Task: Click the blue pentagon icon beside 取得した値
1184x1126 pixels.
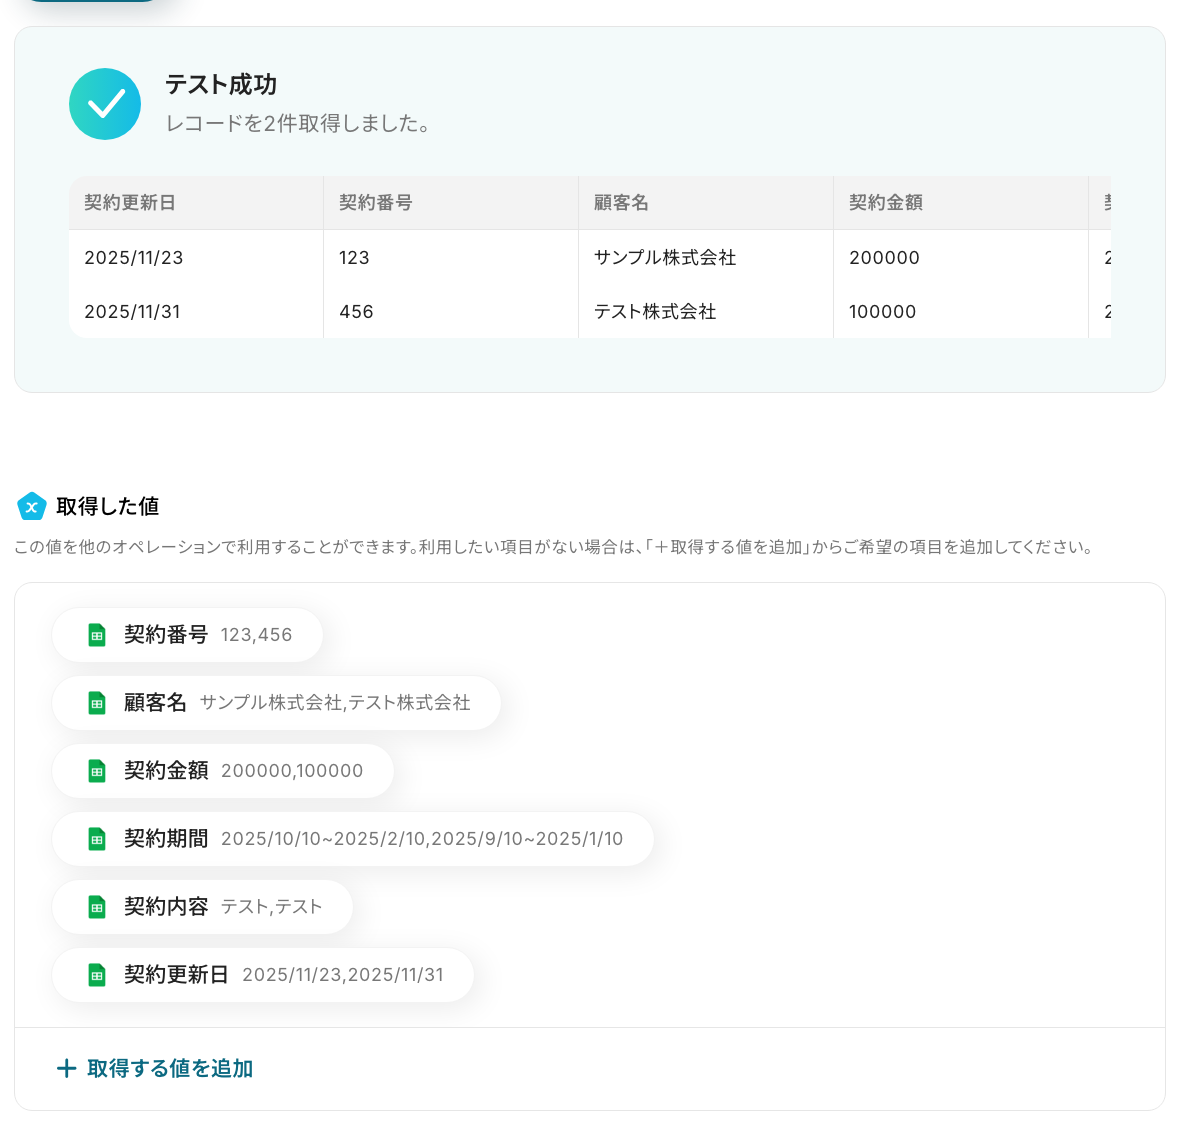Action: pyautogui.click(x=32, y=507)
